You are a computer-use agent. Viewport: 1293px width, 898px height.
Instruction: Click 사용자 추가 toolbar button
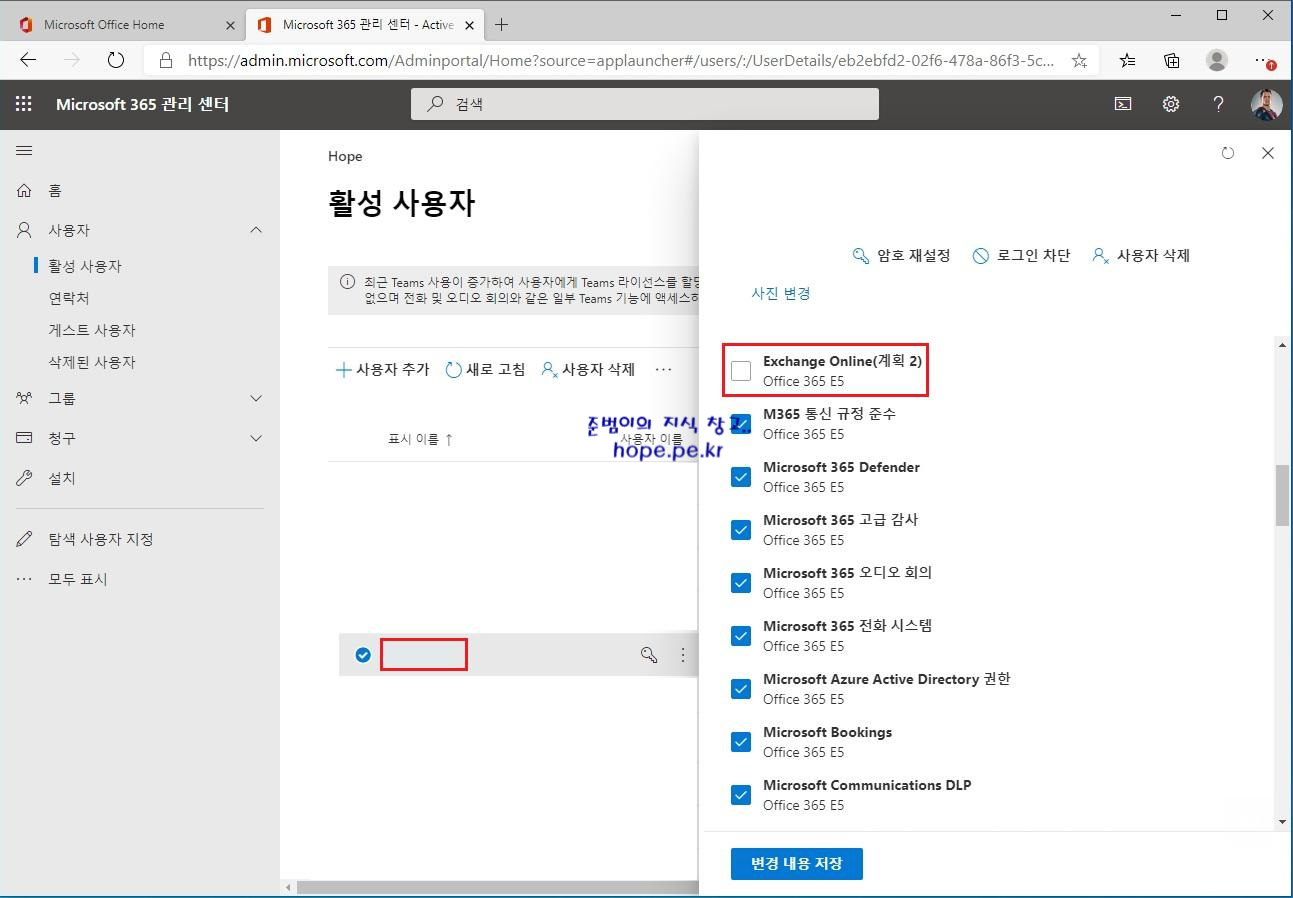pyautogui.click(x=382, y=369)
